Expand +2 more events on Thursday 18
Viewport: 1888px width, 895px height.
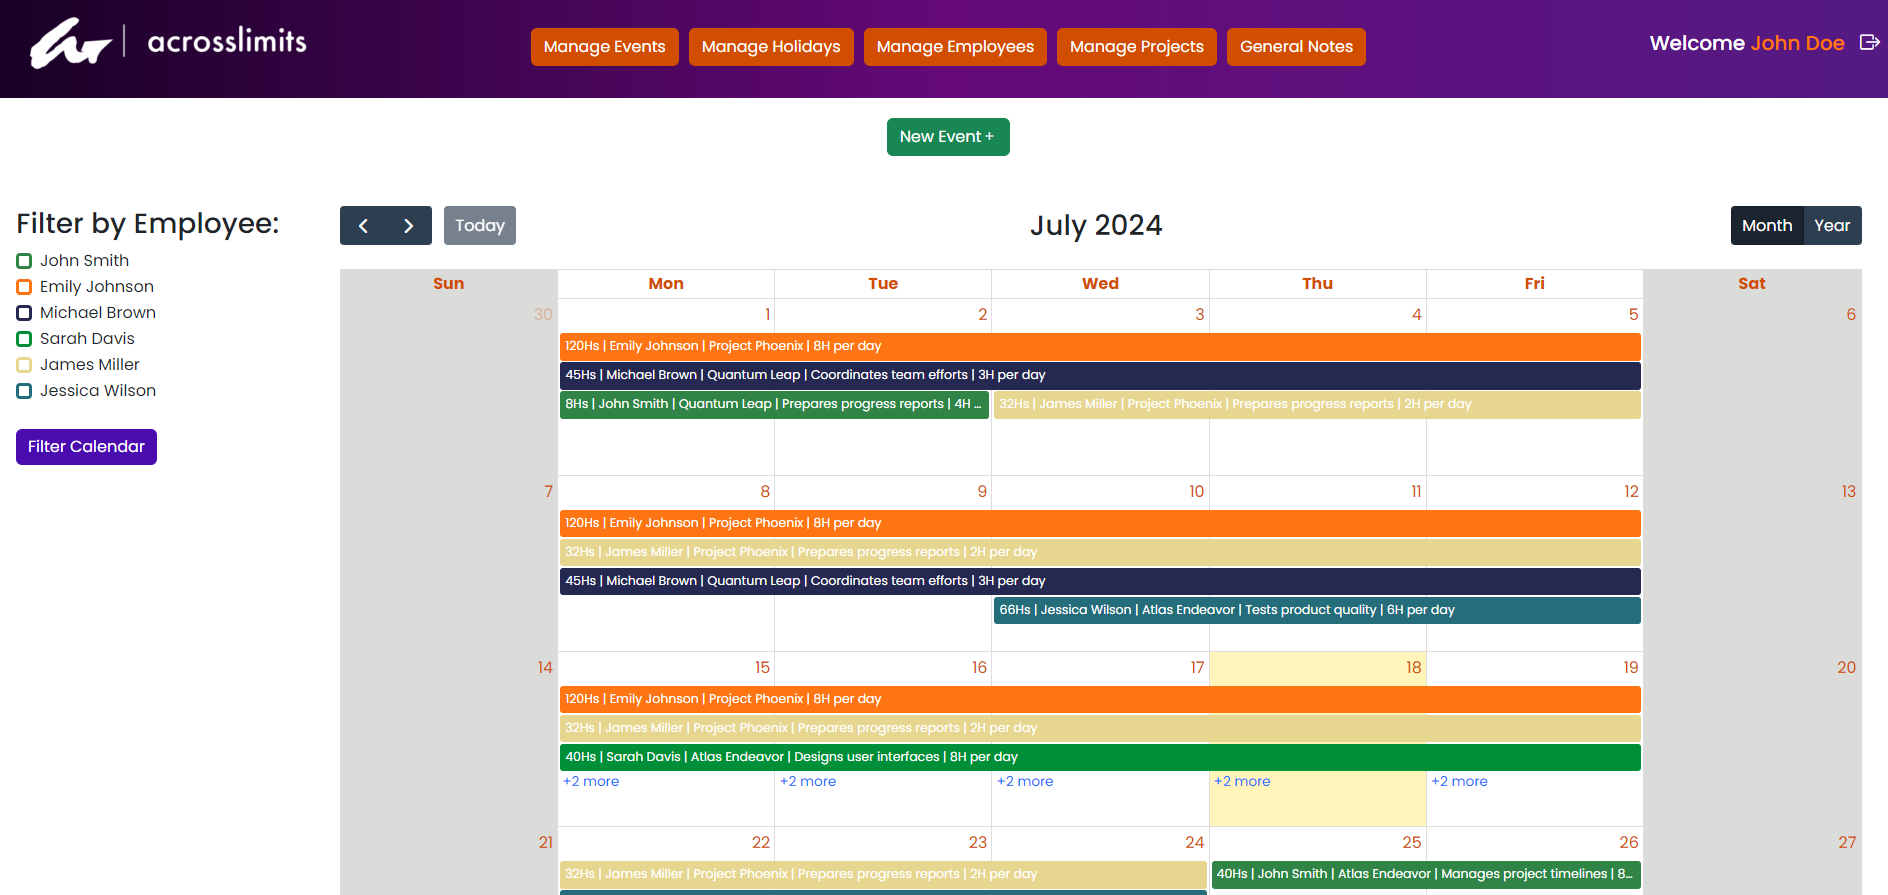point(1242,781)
